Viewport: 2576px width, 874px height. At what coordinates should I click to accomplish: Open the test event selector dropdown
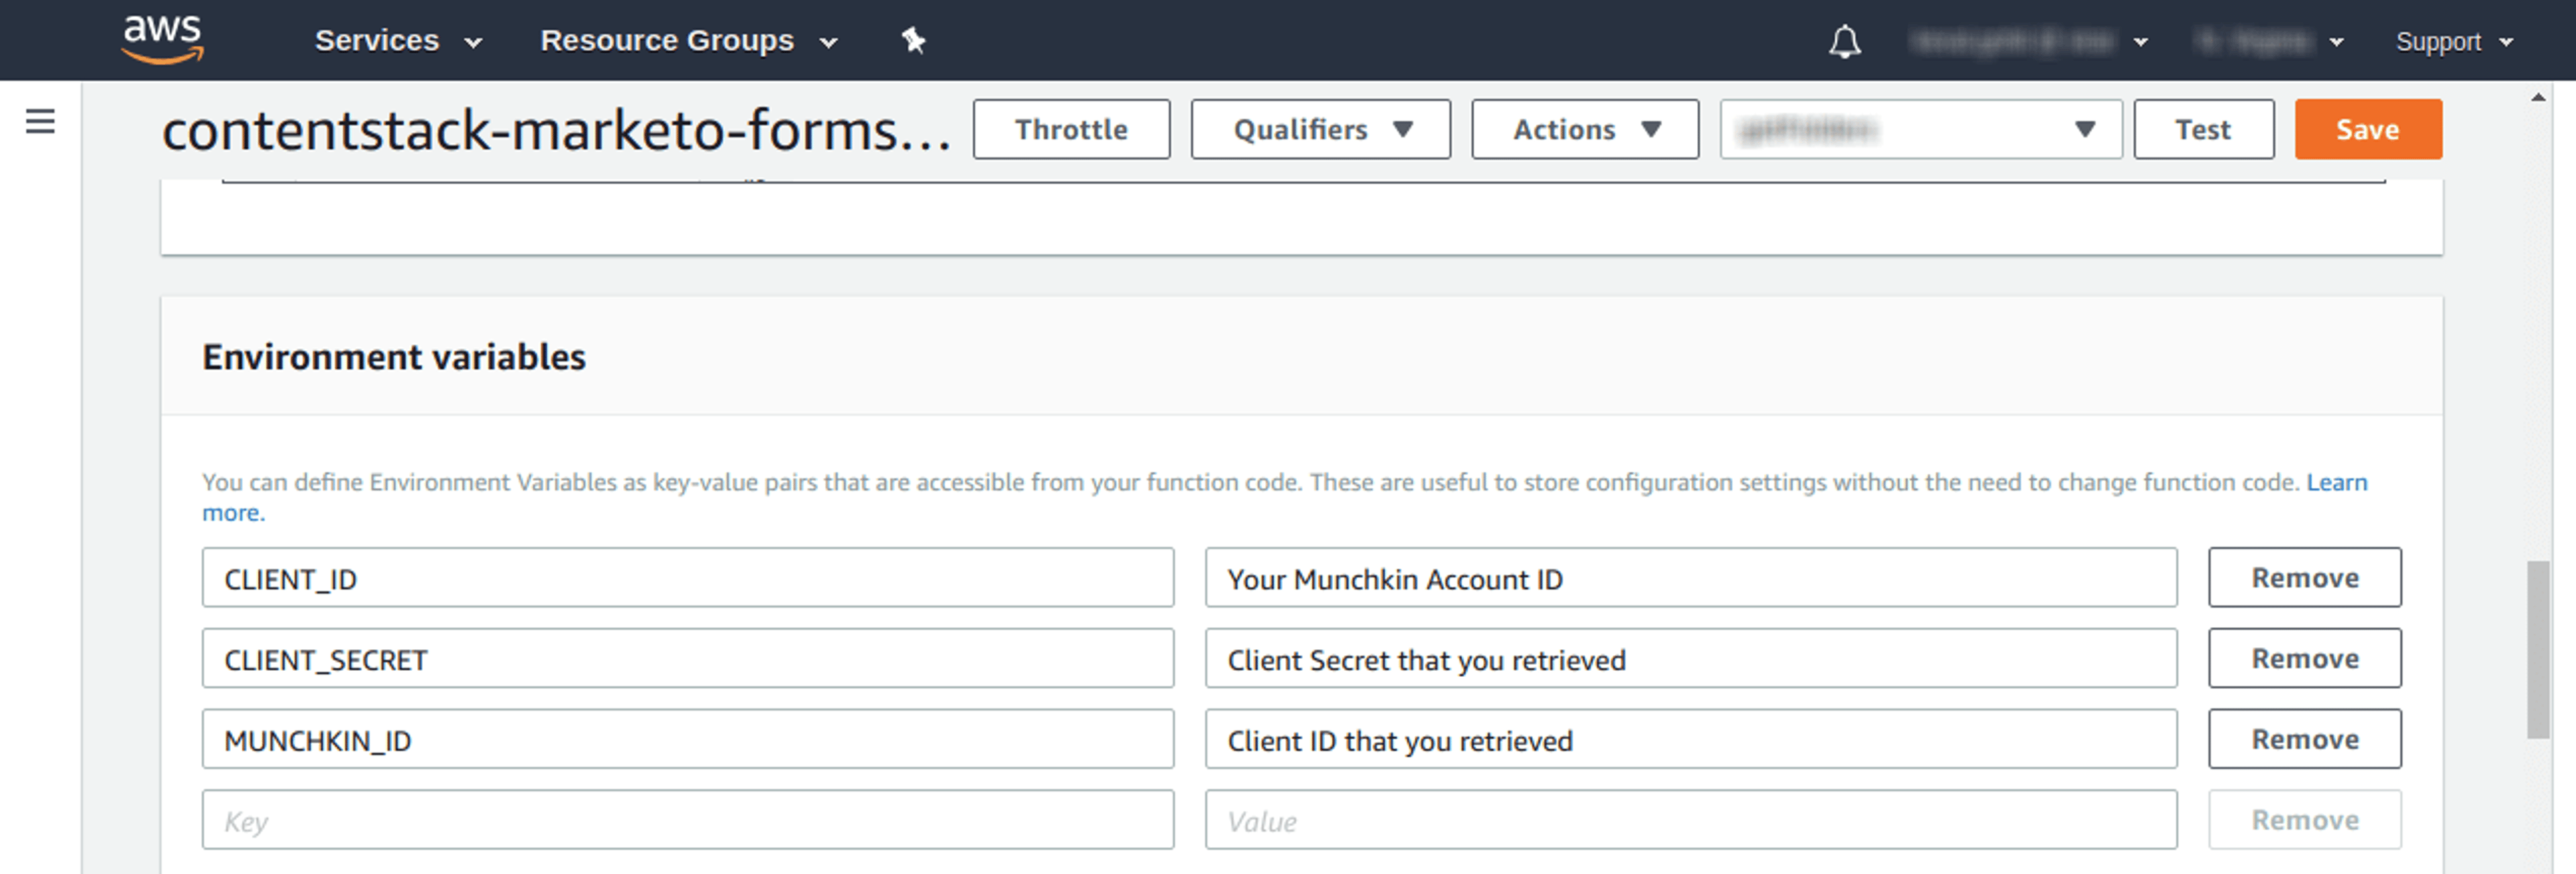[1920, 129]
